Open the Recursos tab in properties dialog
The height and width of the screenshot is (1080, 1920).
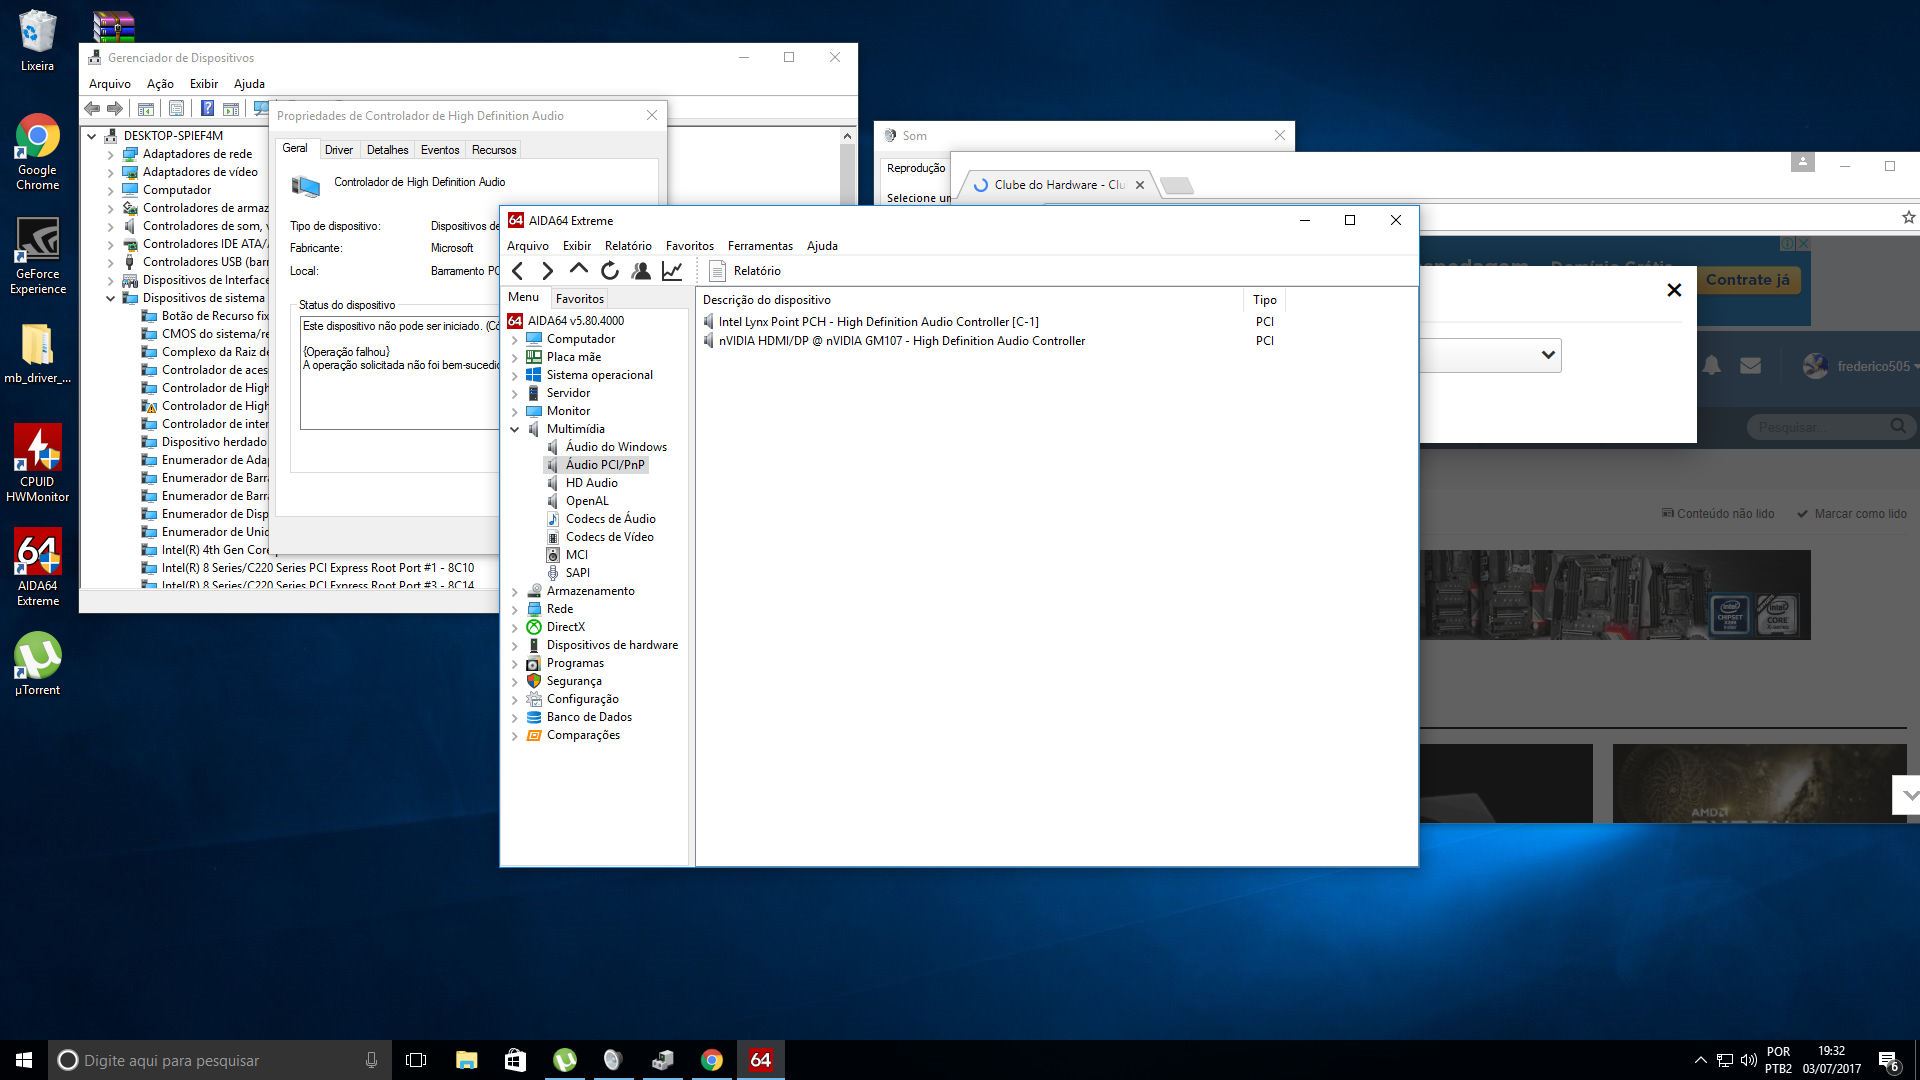tap(494, 150)
